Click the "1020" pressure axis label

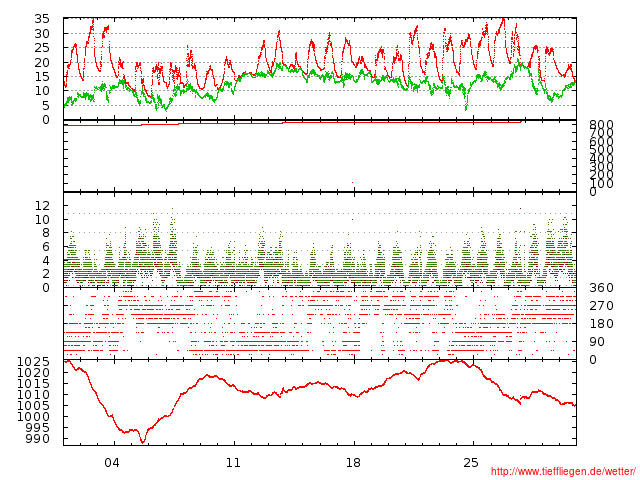[33, 373]
